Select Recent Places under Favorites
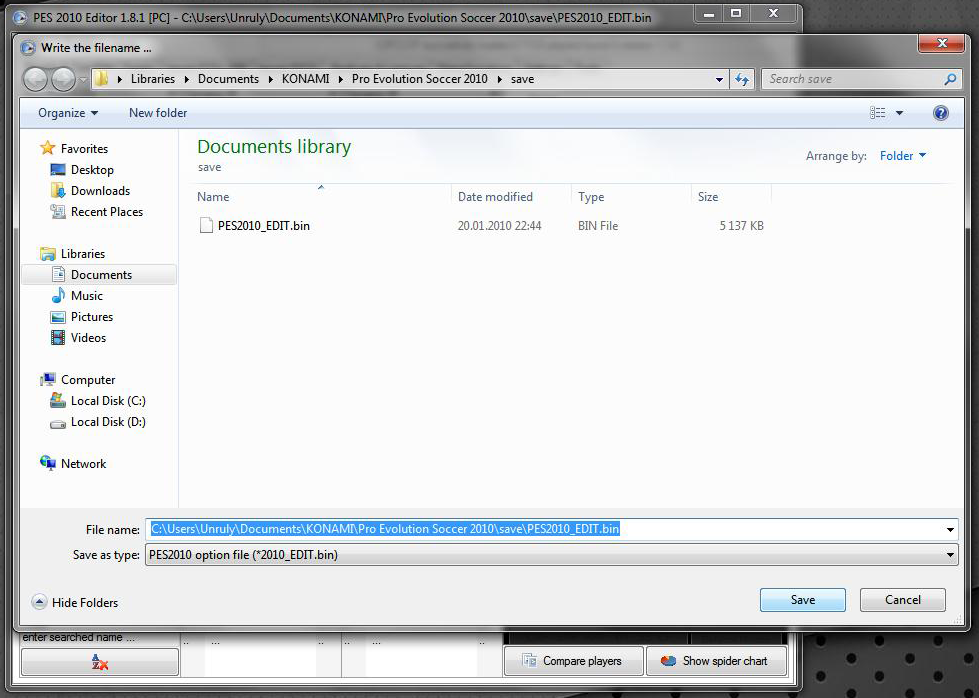Screen dimensions: 979x698 click(x=107, y=212)
